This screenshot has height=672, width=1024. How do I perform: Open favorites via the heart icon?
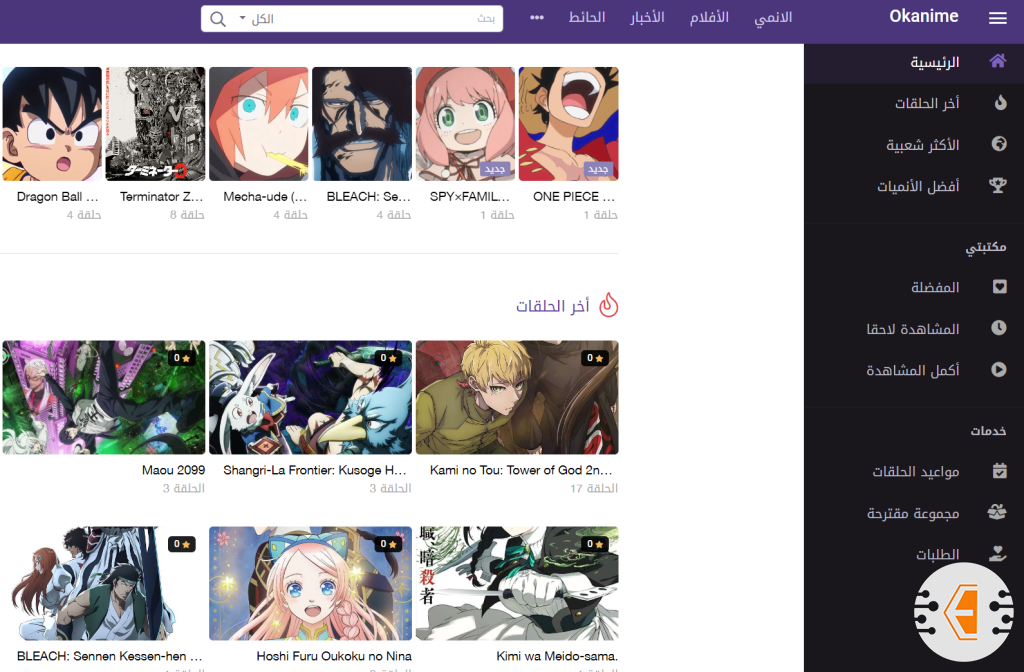[x=999, y=287]
